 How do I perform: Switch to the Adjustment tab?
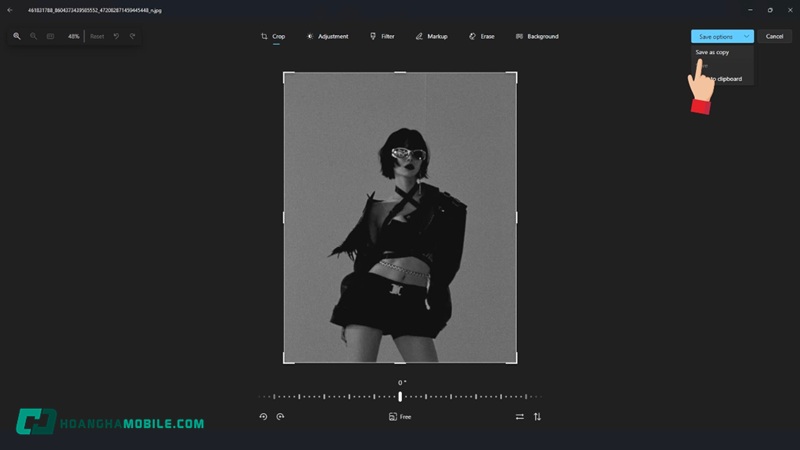[327, 36]
